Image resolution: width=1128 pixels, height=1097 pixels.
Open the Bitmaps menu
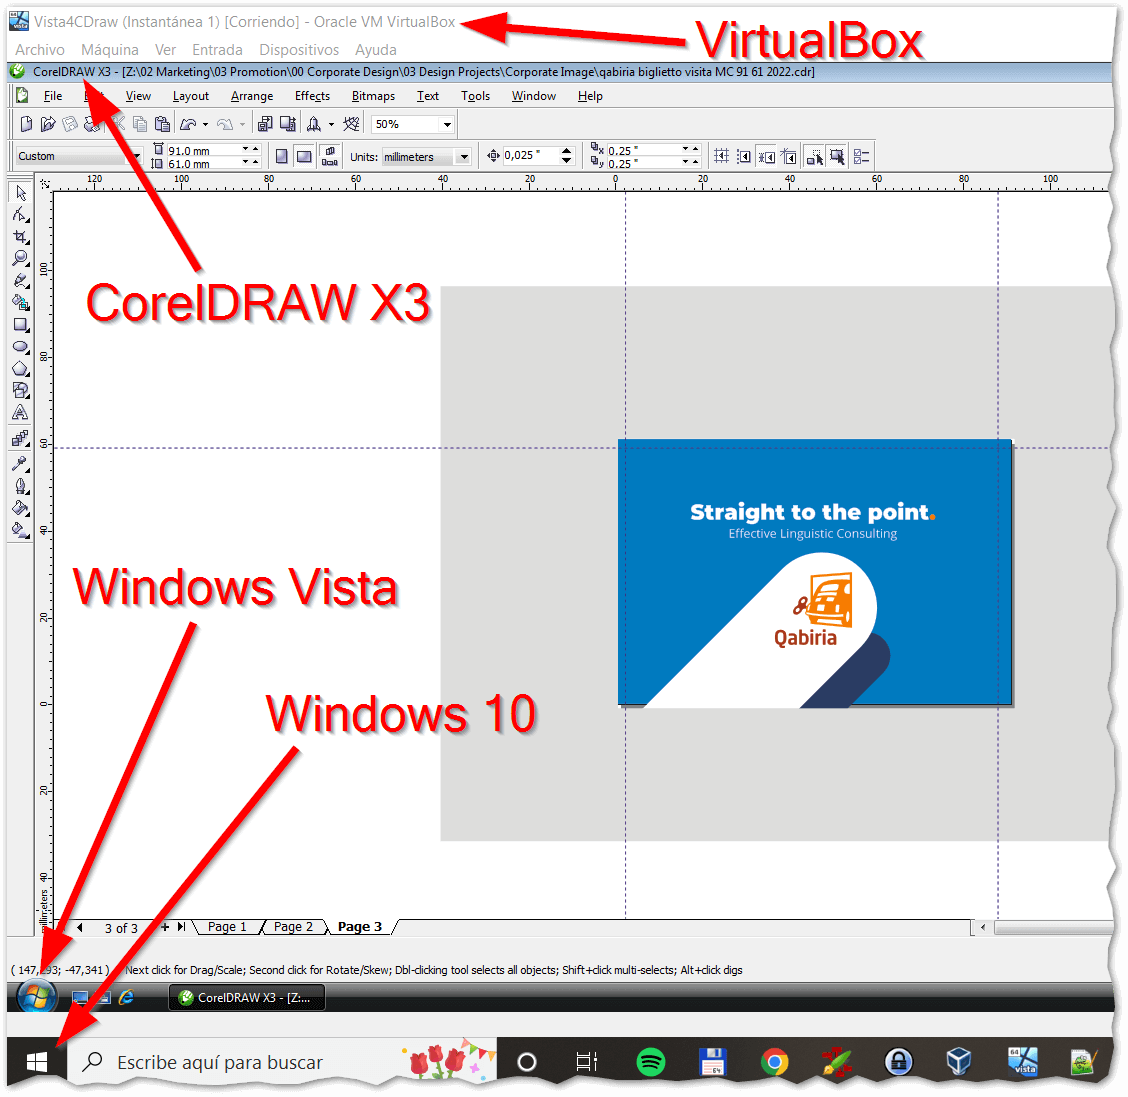click(x=372, y=96)
